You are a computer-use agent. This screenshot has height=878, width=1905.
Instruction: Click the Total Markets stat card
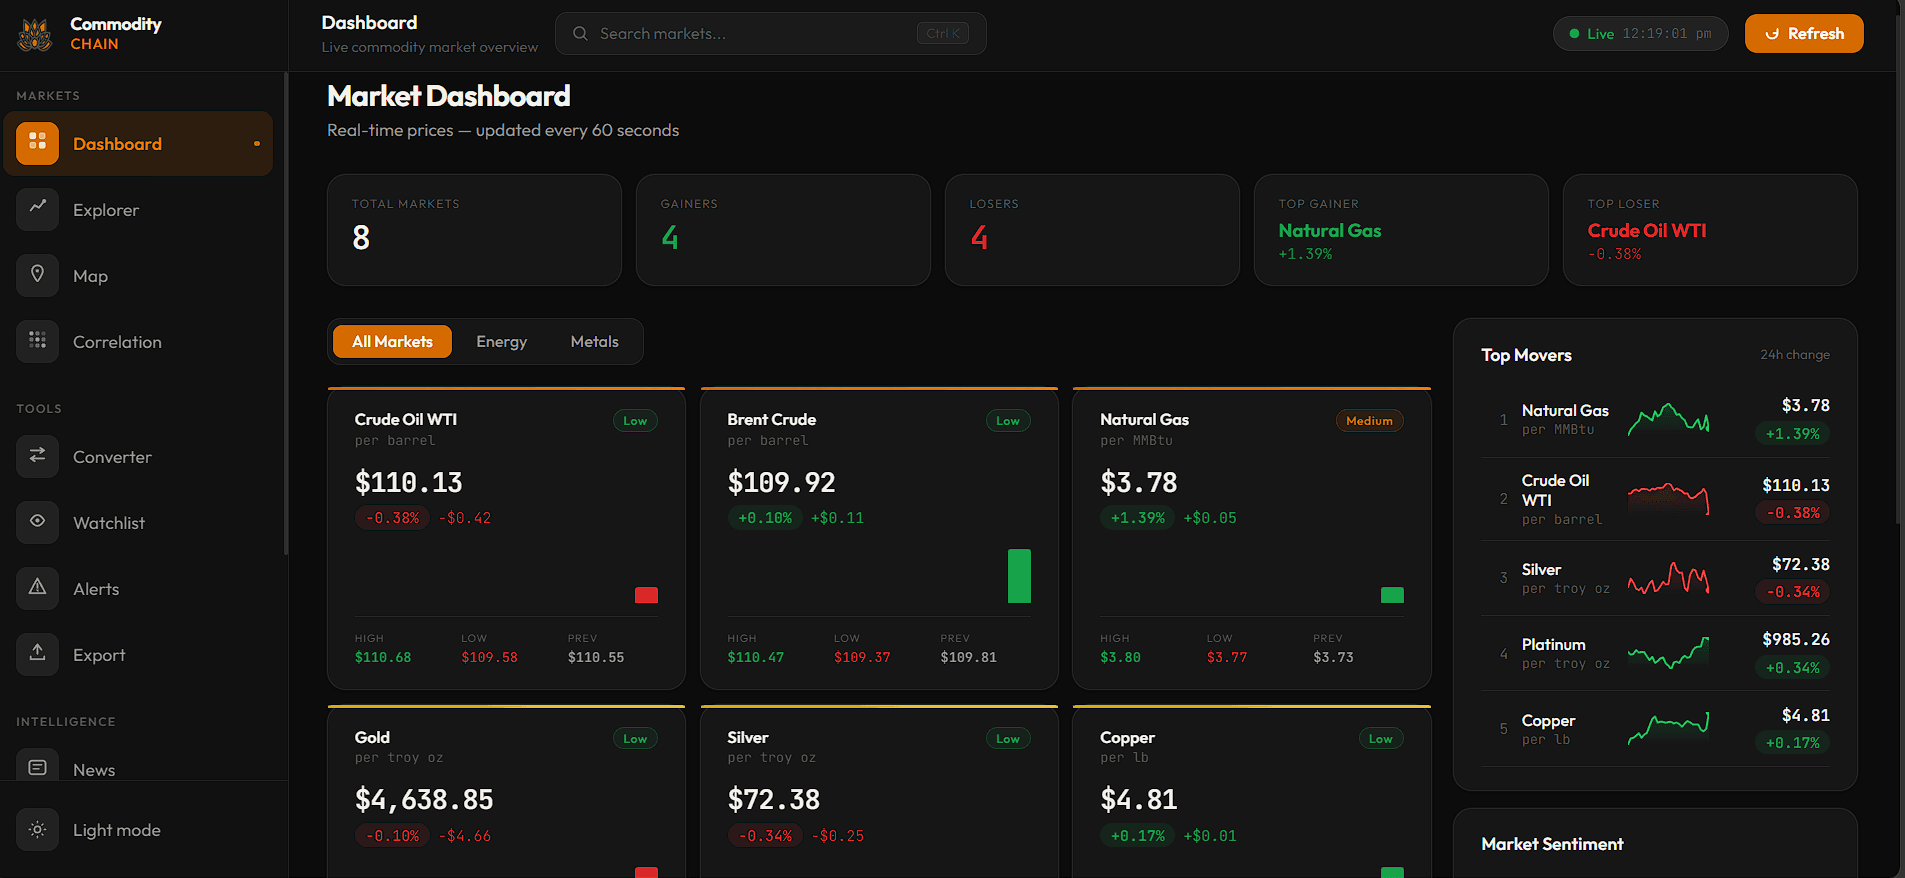pos(474,230)
